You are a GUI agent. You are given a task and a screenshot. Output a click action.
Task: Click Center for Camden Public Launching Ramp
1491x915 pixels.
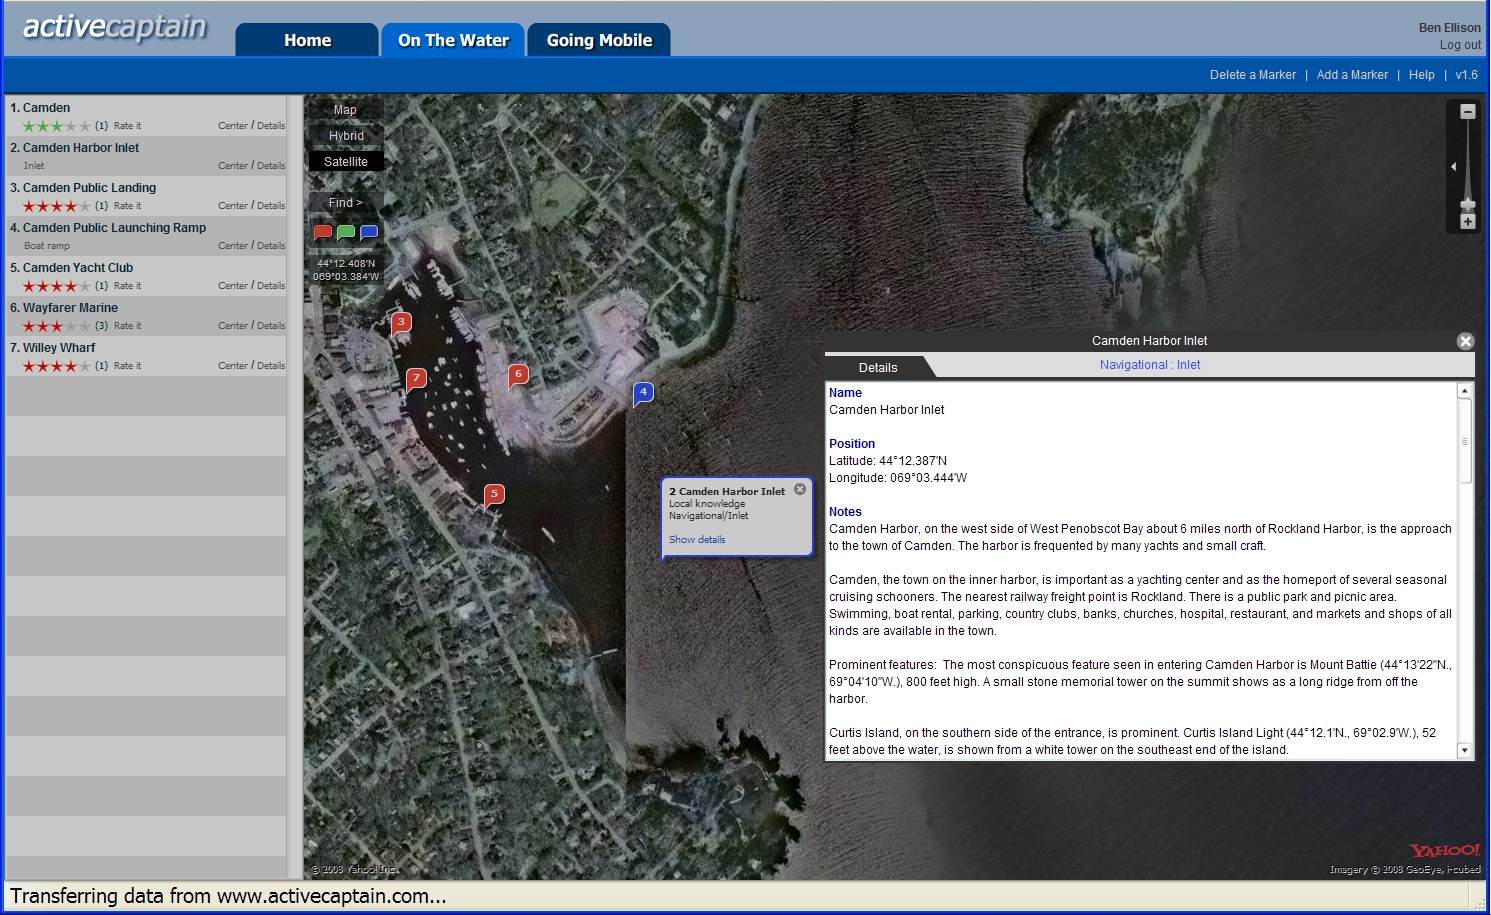(x=233, y=246)
